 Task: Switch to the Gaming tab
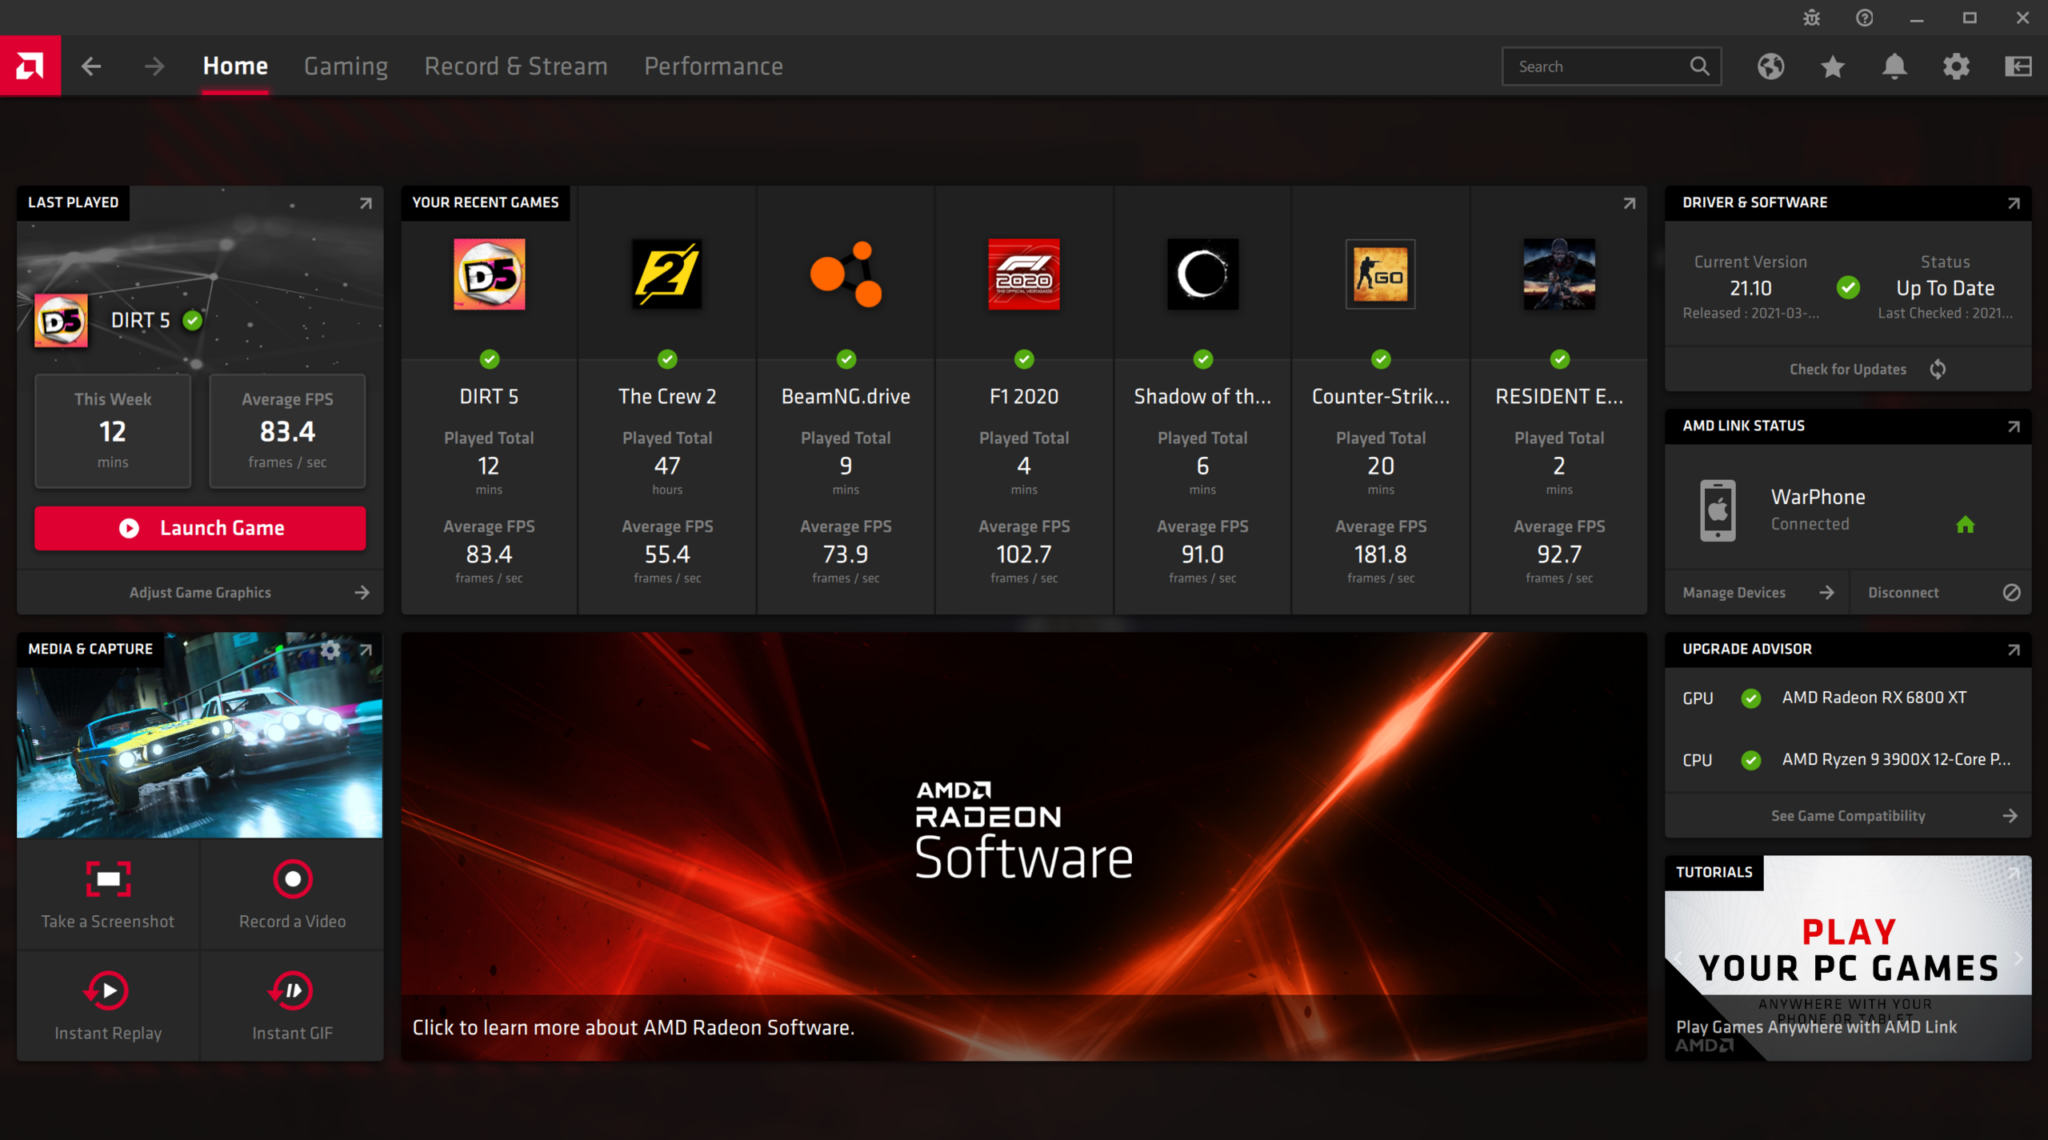point(344,66)
